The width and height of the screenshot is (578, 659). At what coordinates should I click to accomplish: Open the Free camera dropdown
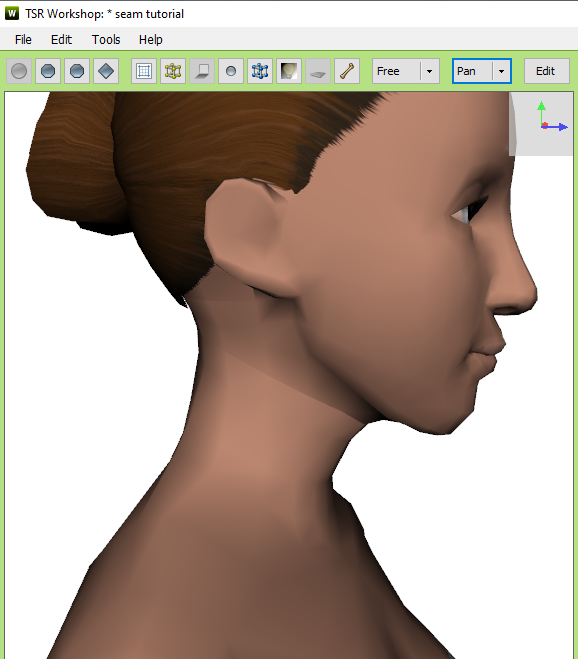coord(429,71)
